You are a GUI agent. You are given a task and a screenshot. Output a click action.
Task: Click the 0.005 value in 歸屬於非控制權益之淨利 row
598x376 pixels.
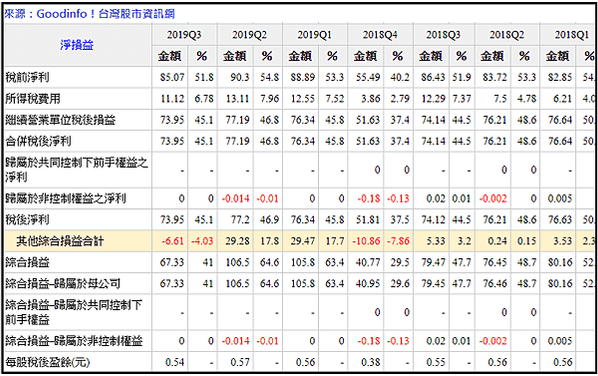pos(560,198)
